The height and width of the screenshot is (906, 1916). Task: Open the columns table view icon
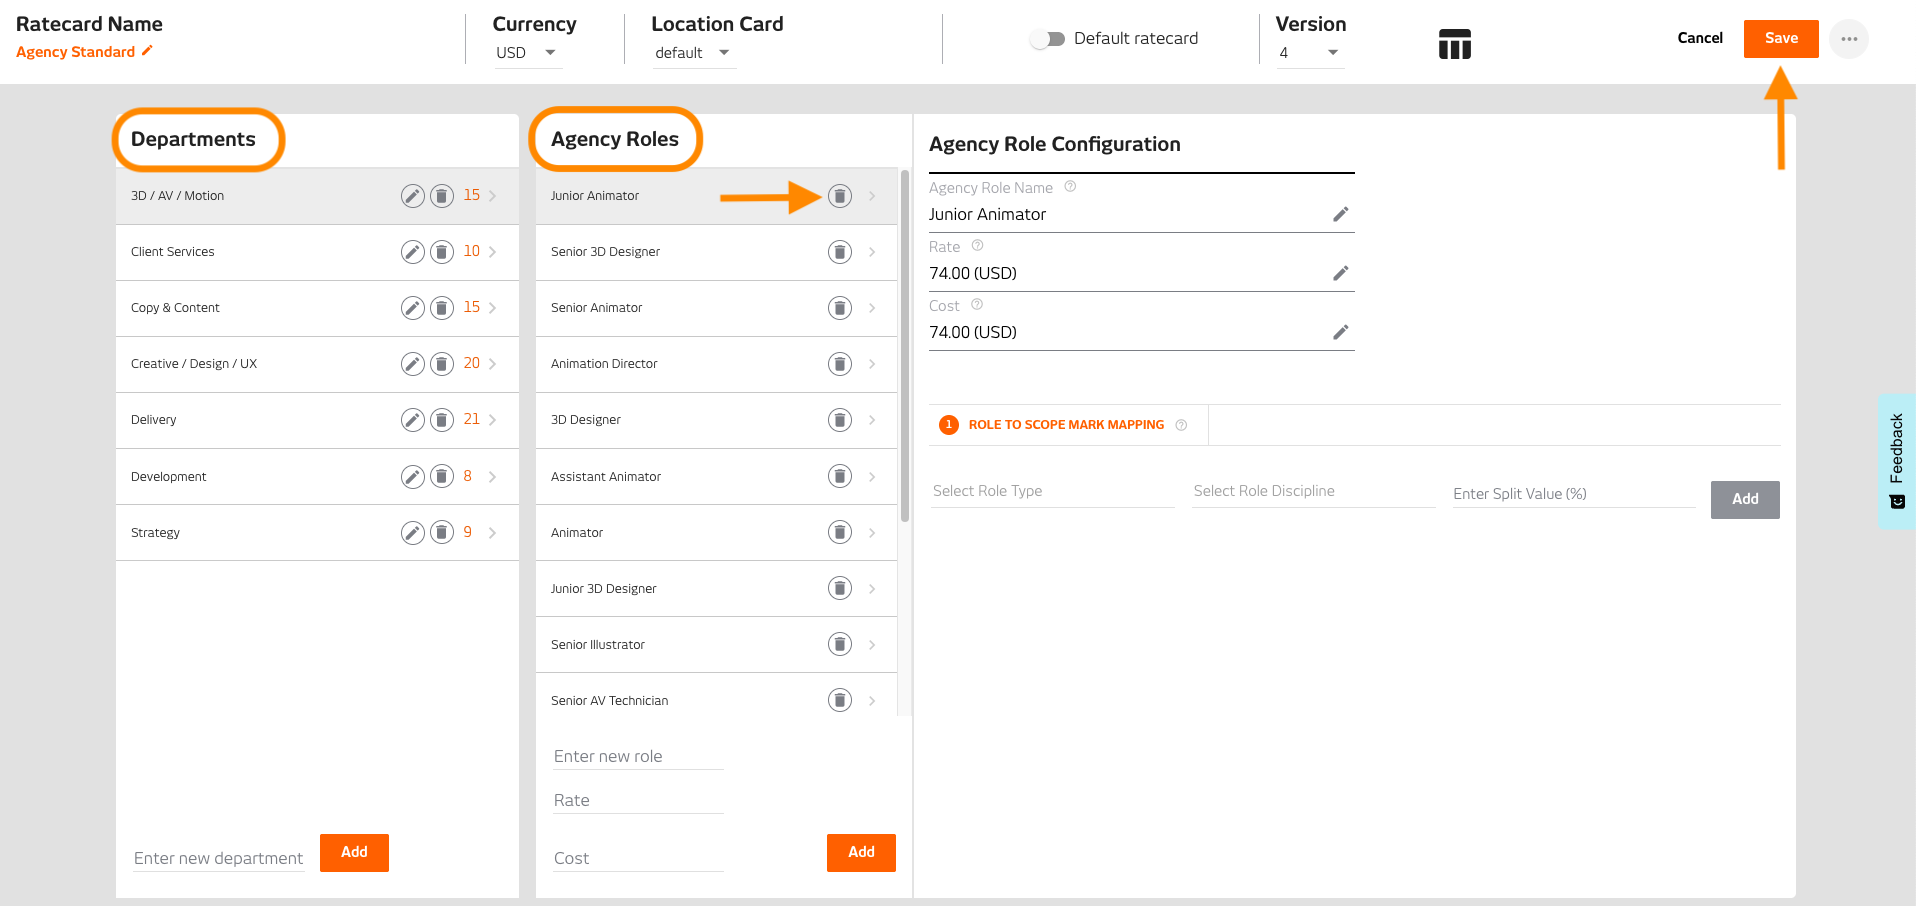pyautogui.click(x=1454, y=44)
